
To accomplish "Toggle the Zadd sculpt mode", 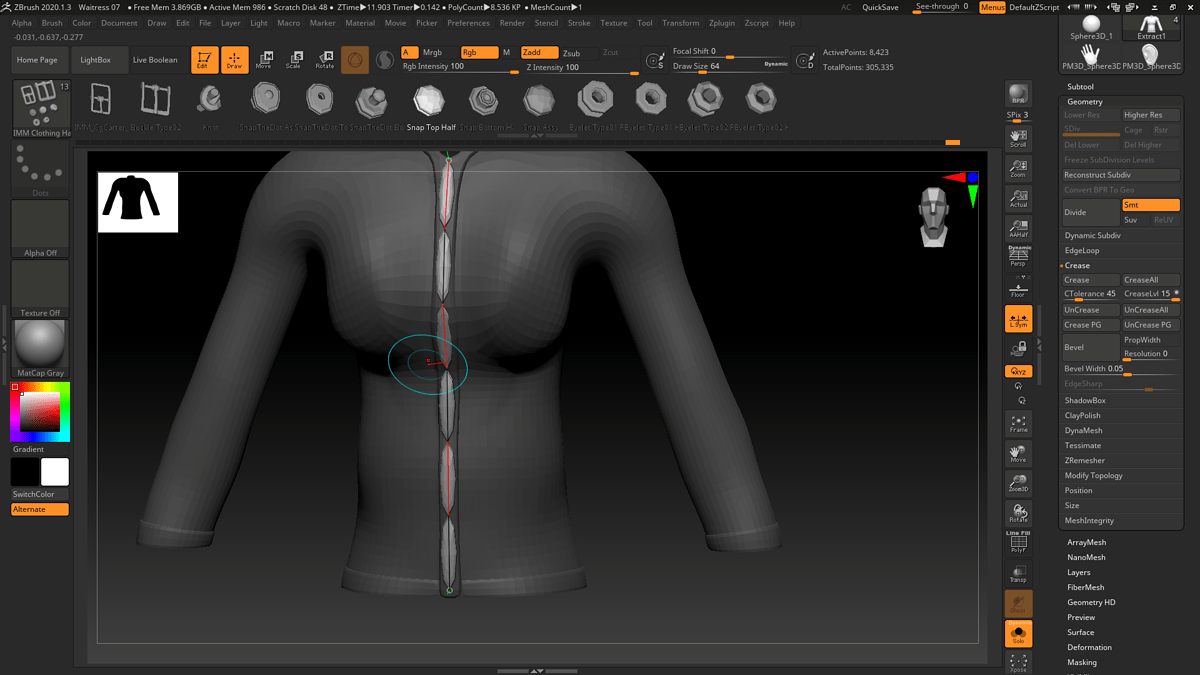I will point(539,53).
